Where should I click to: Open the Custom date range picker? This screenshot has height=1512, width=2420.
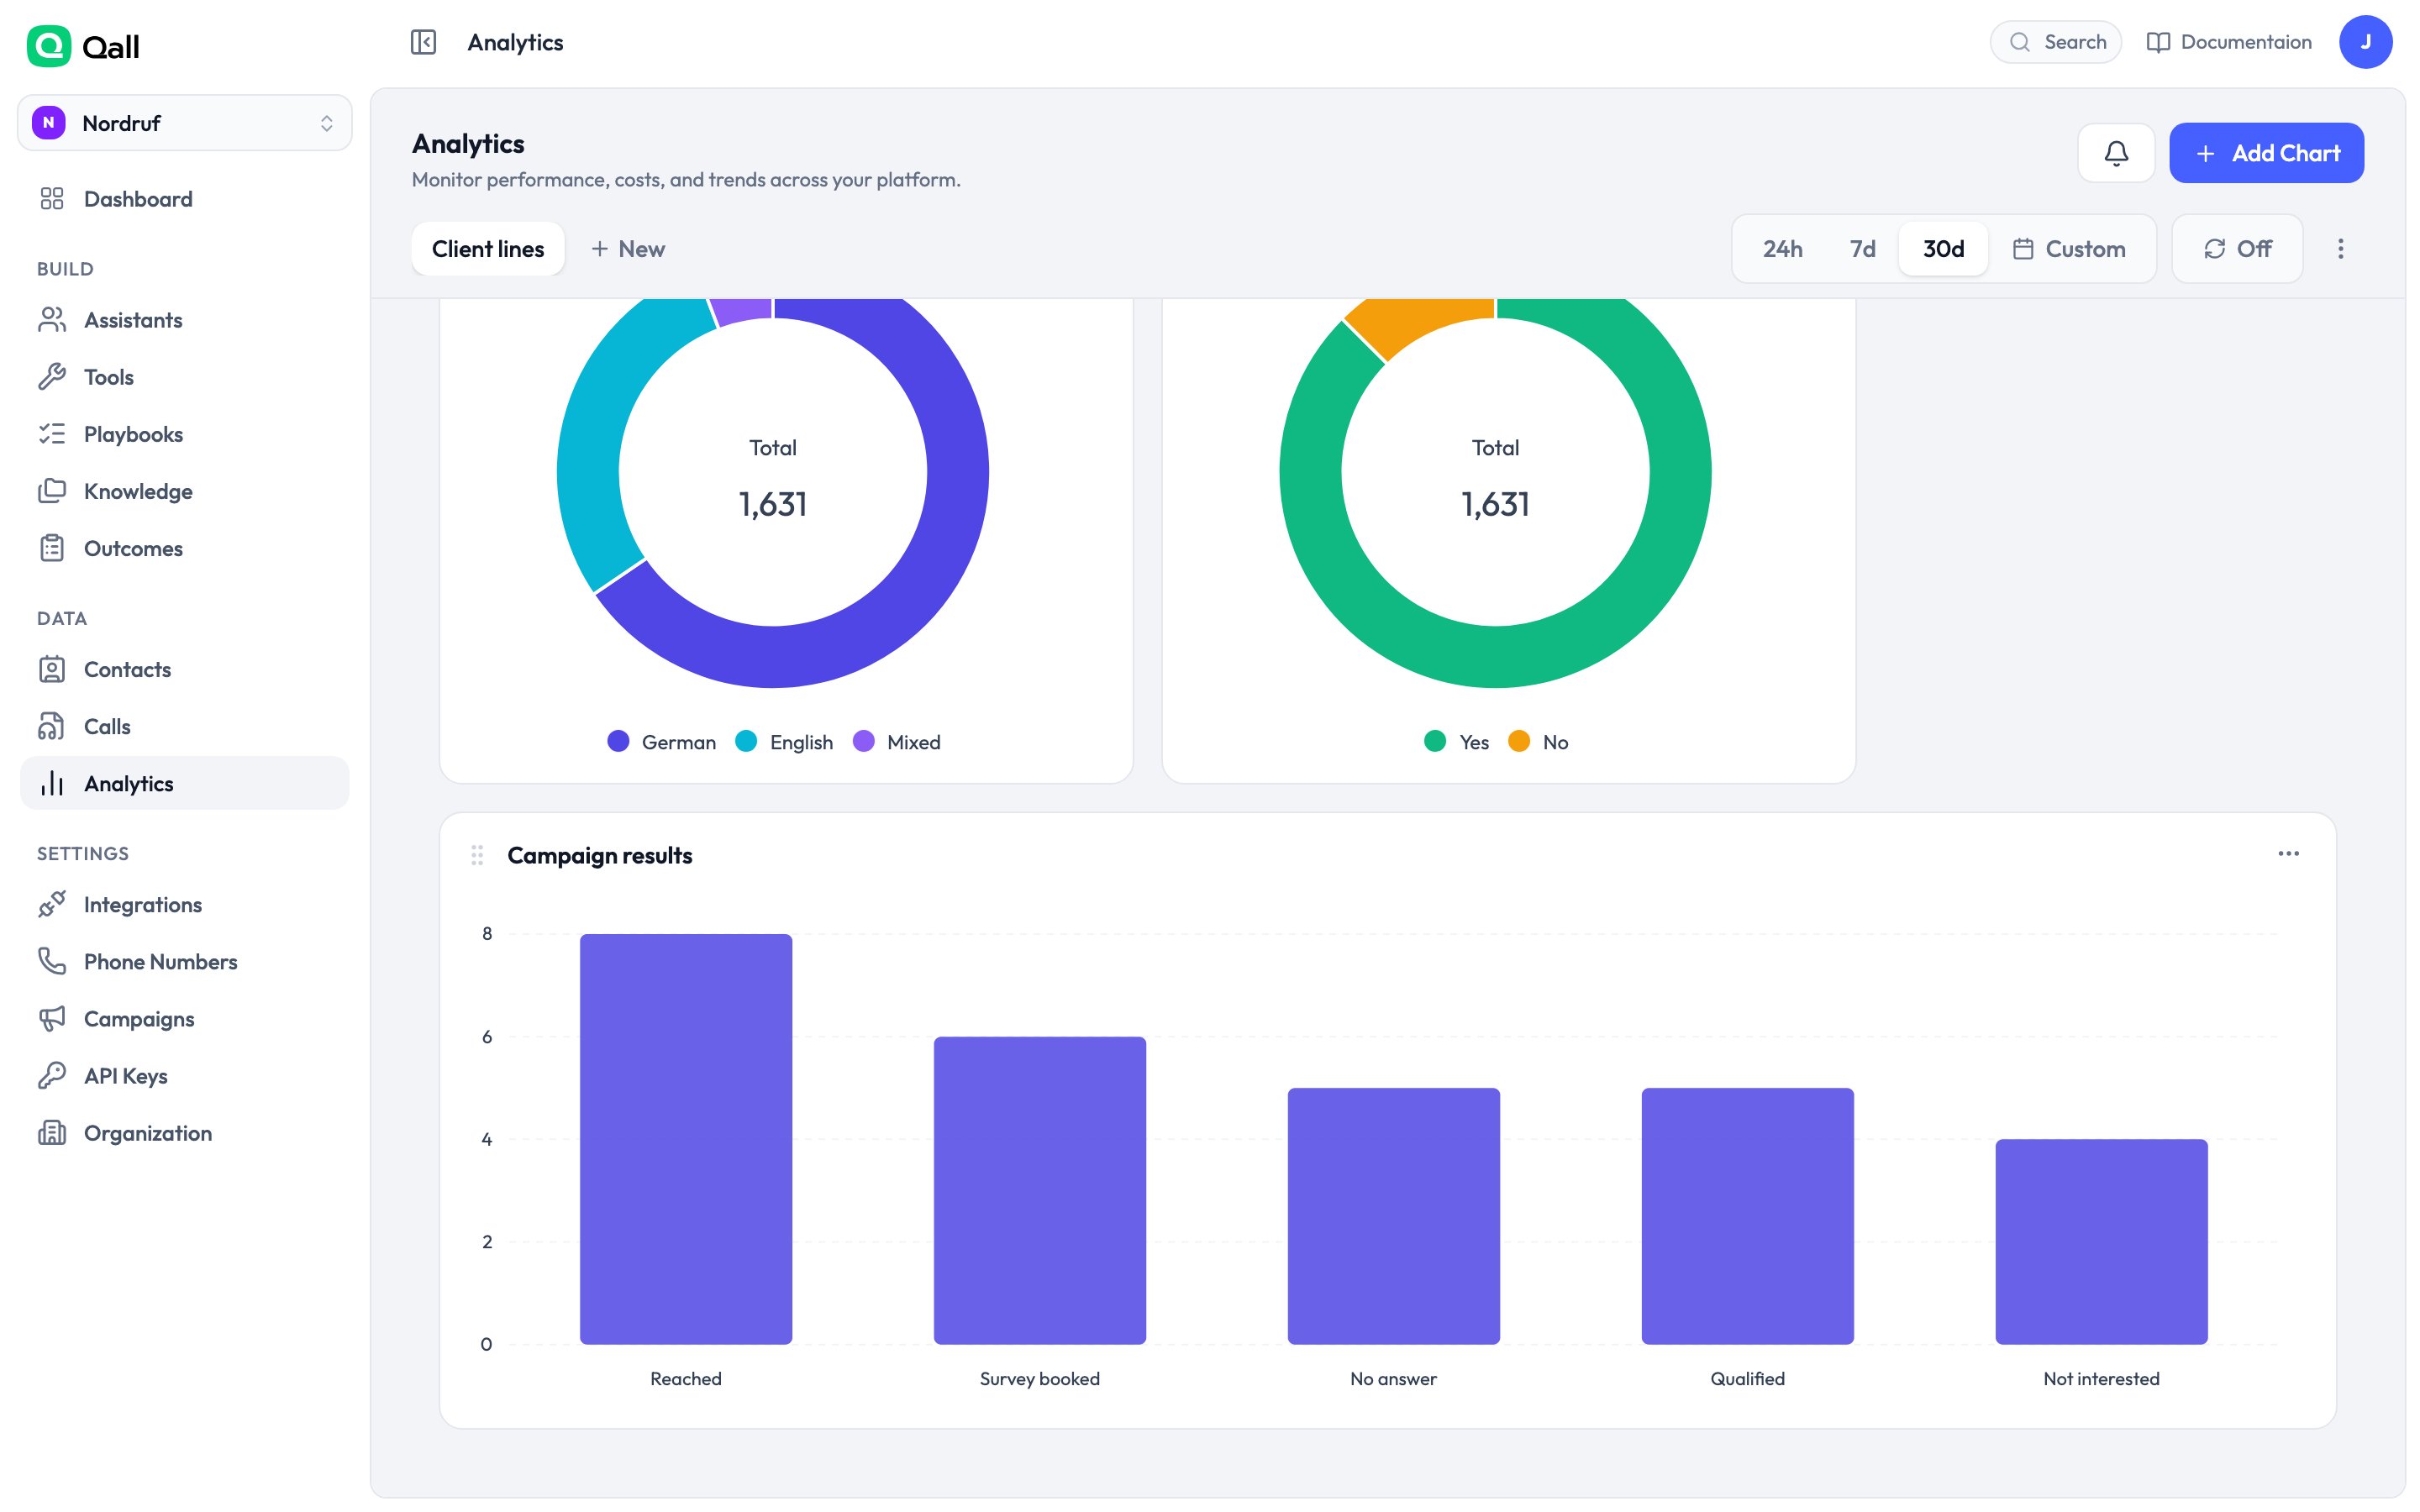(2069, 249)
